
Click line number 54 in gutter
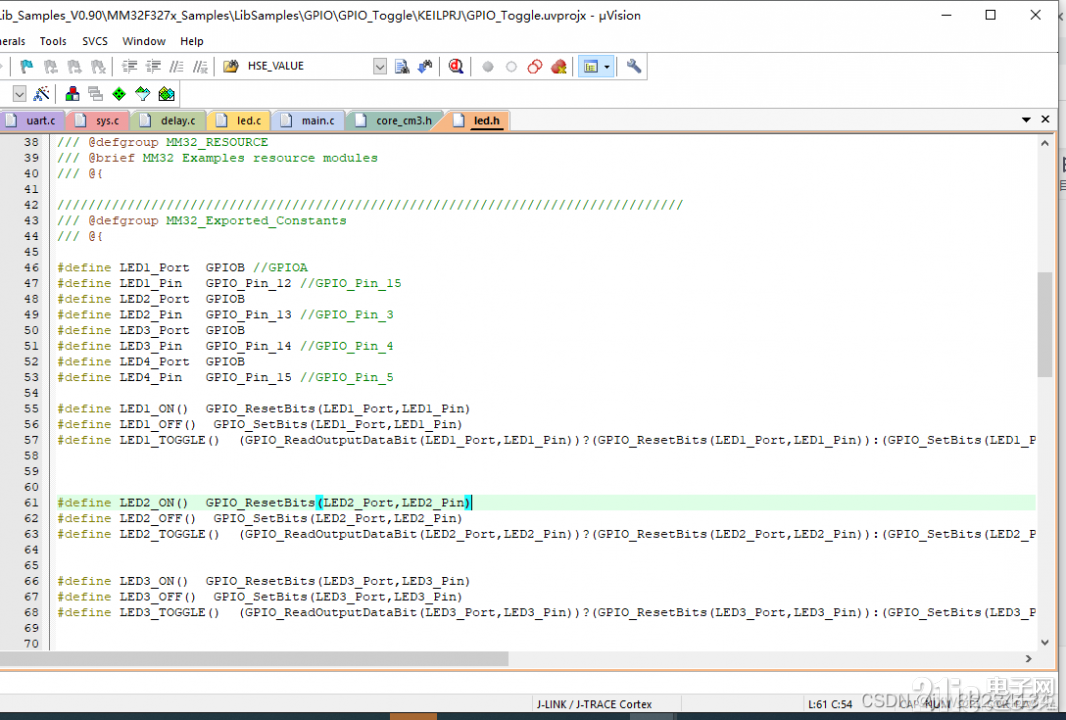(x=31, y=393)
